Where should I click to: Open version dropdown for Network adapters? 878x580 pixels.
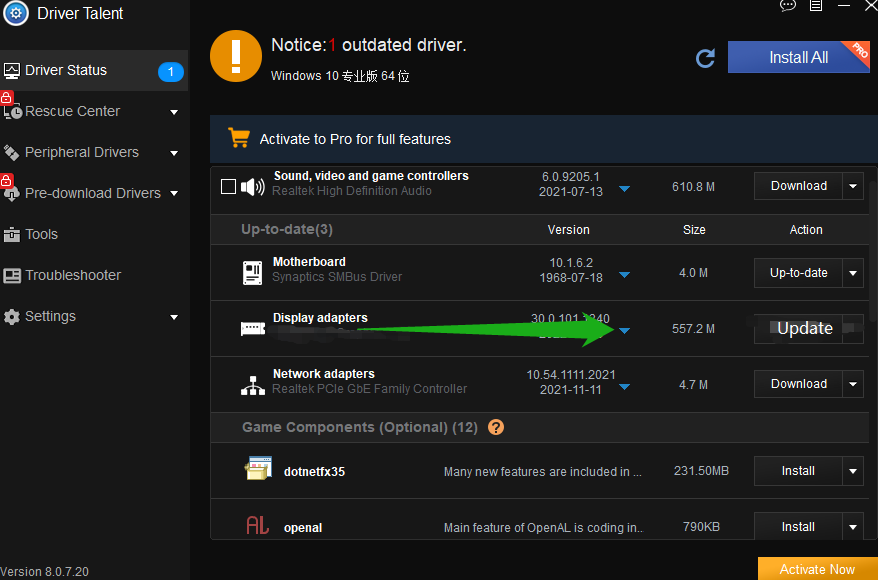pos(624,387)
